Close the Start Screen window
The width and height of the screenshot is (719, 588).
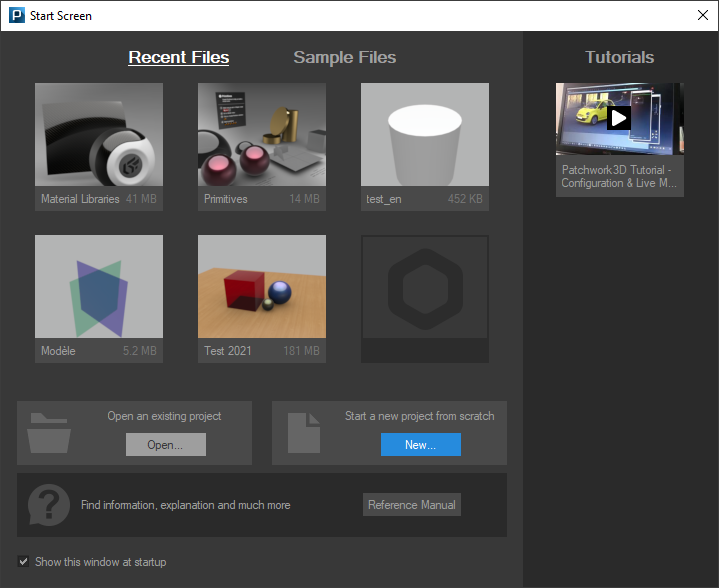click(702, 15)
